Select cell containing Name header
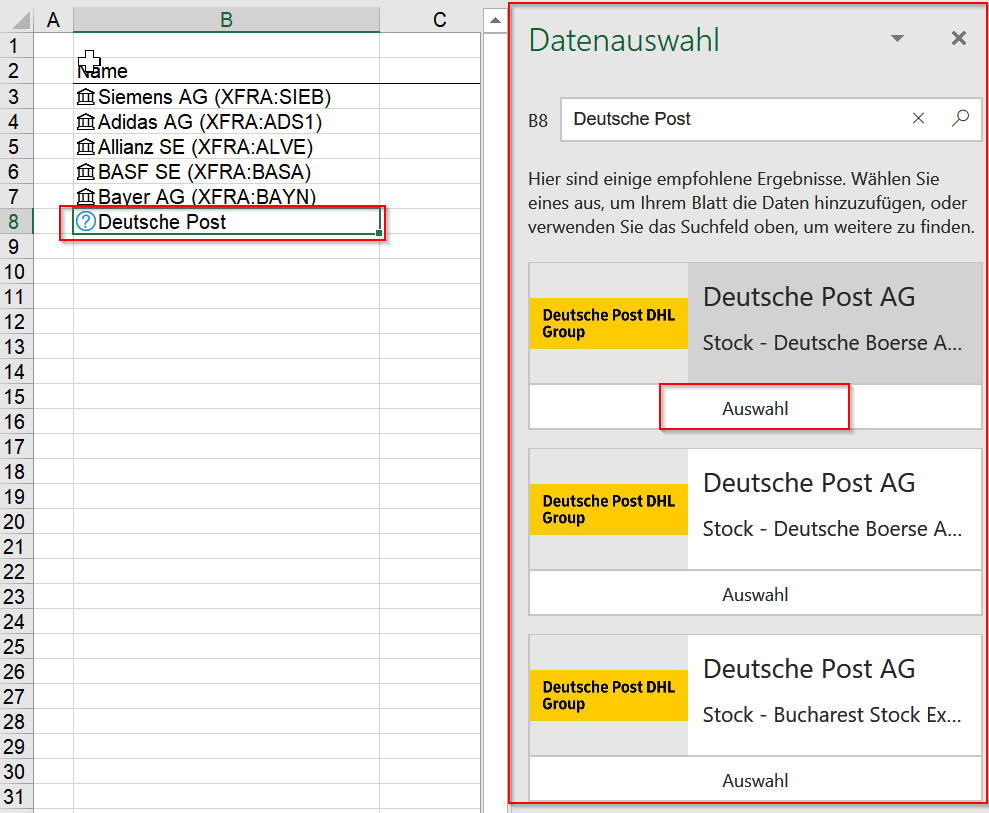 pyautogui.click(x=226, y=71)
